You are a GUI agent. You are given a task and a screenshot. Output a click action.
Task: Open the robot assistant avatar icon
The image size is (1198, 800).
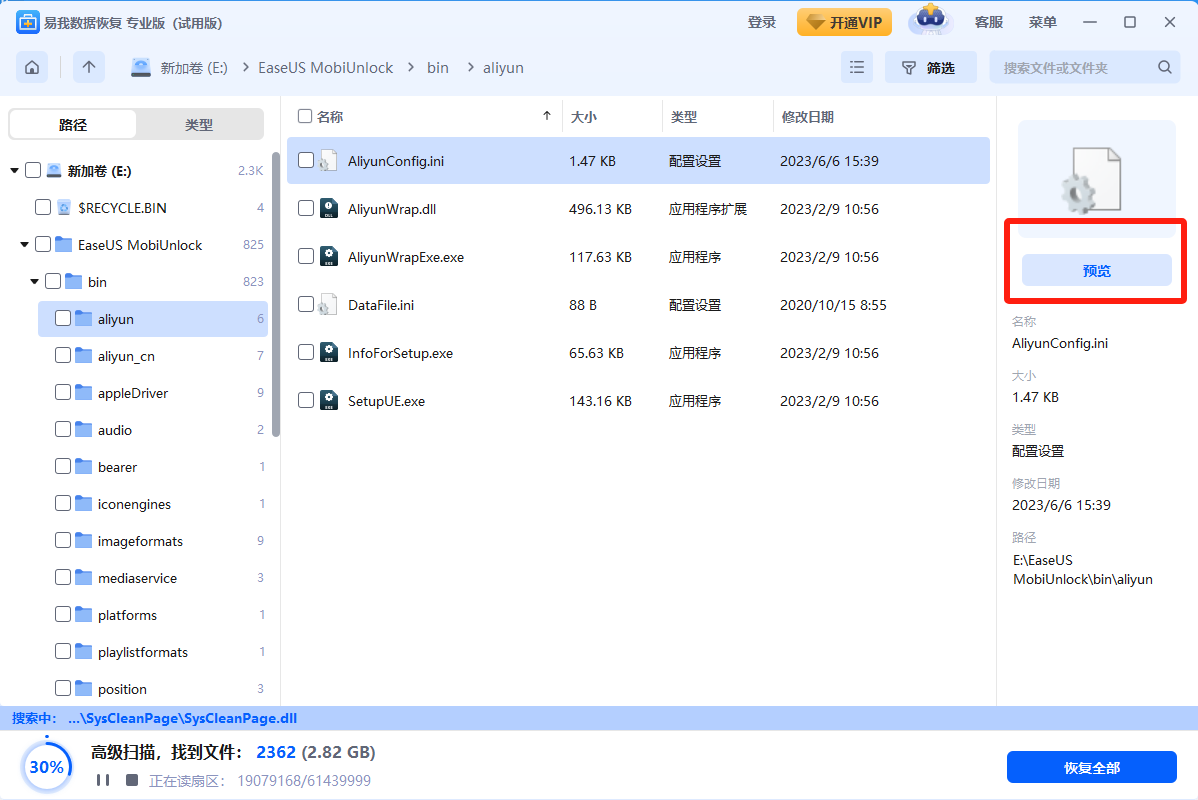tap(930, 21)
